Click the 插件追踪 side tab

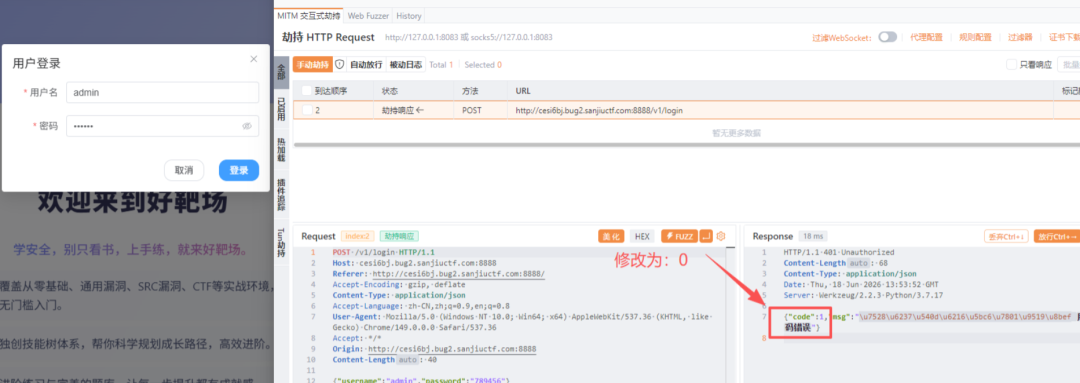(282, 195)
